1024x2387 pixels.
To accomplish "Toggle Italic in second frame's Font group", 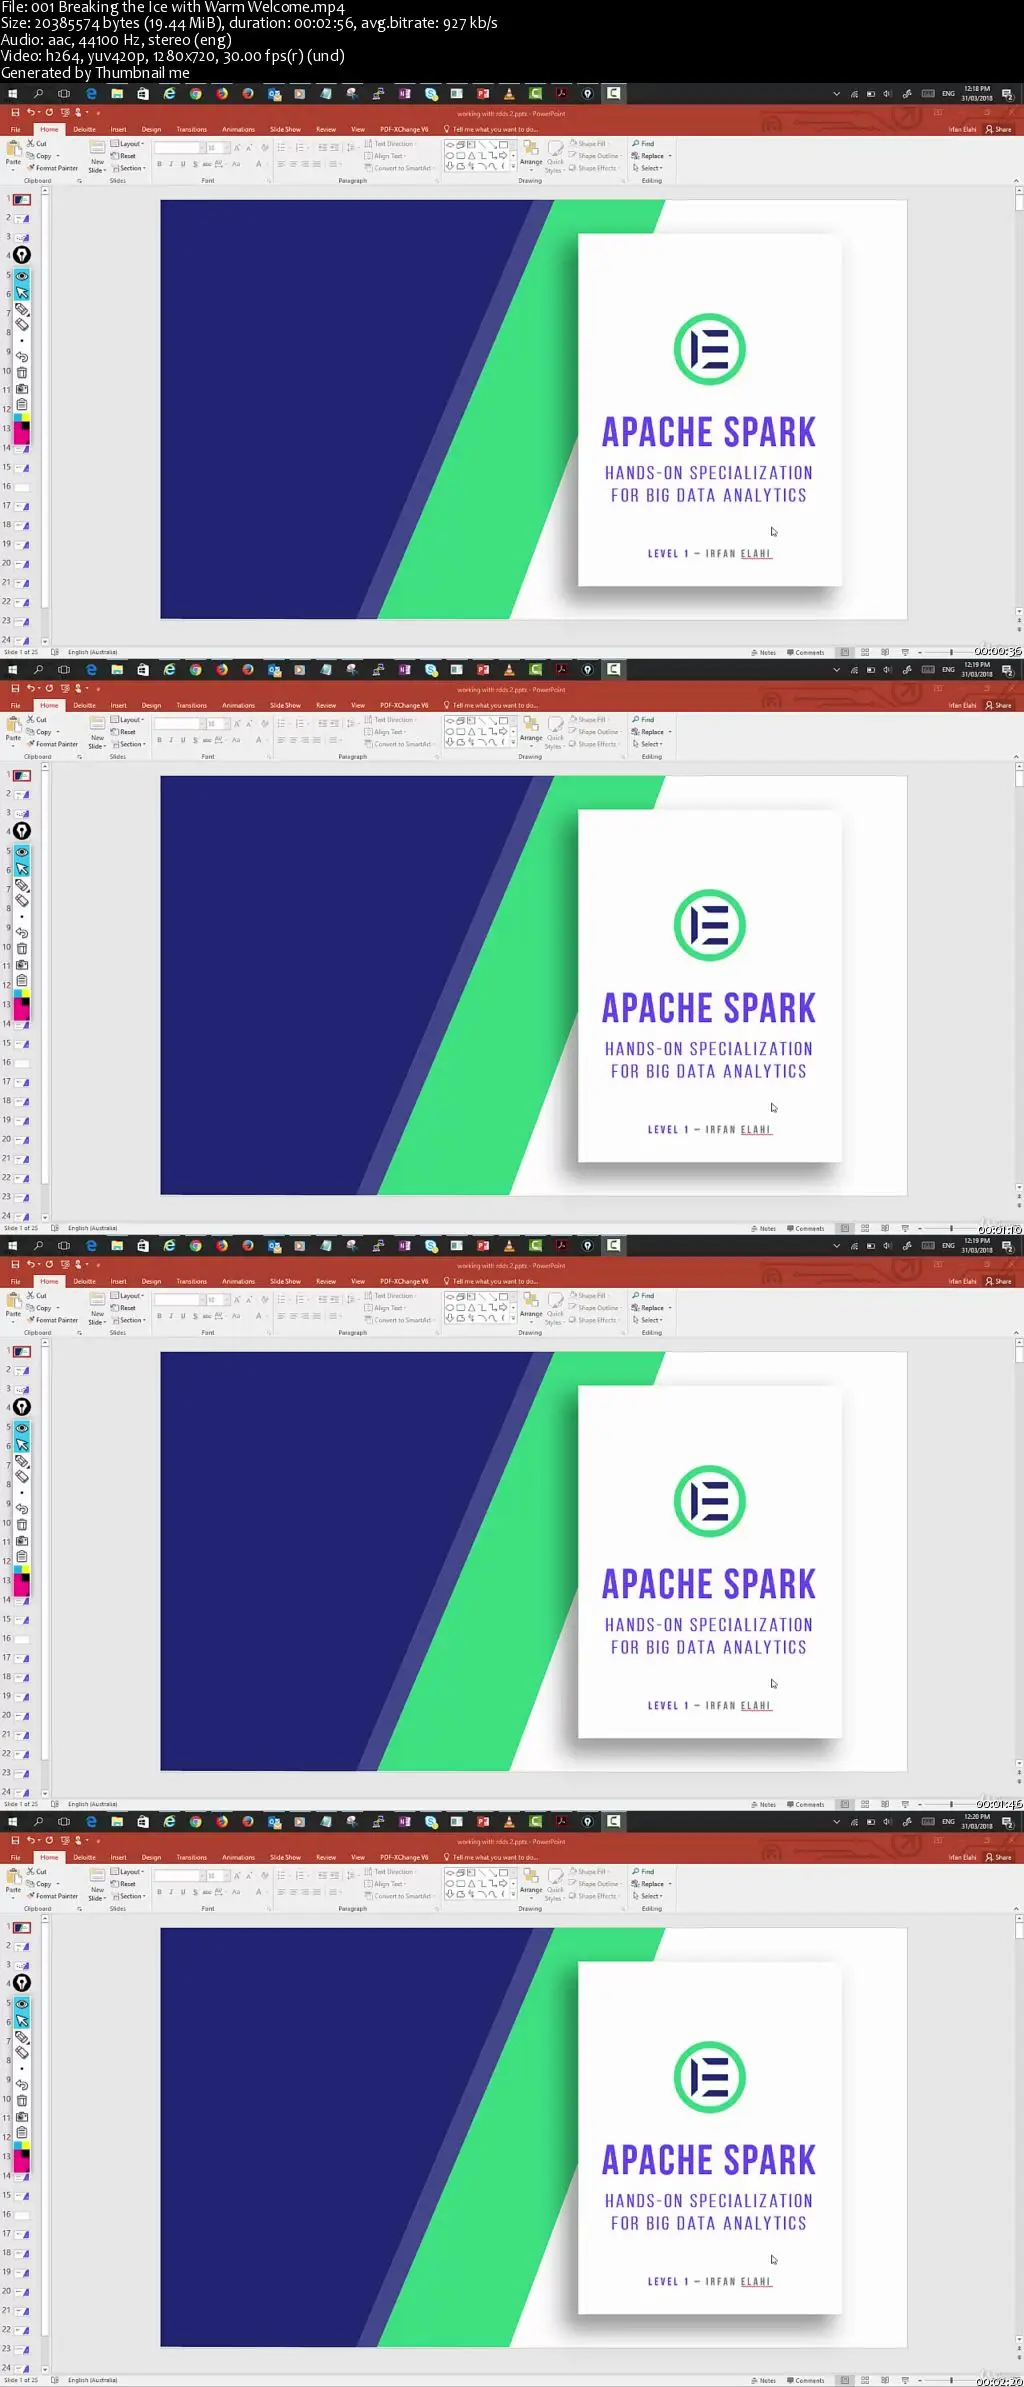I will coord(171,740).
